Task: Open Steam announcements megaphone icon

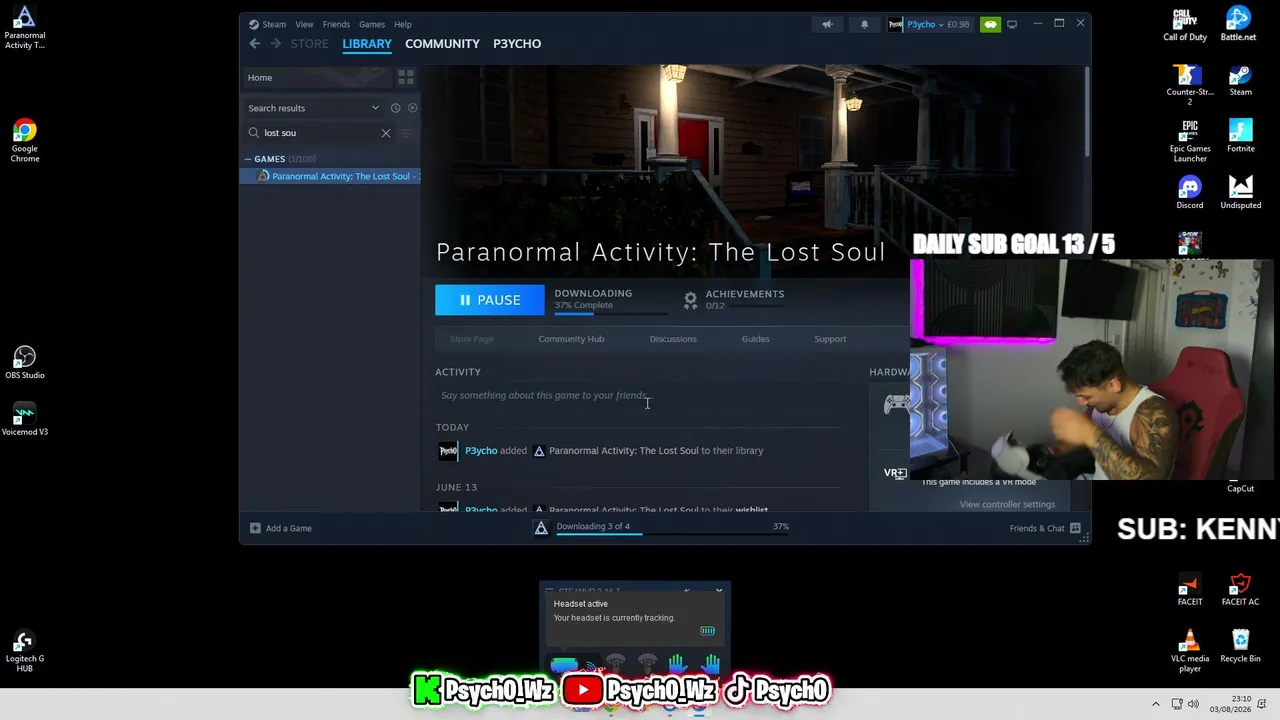Action: (x=827, y=24)
